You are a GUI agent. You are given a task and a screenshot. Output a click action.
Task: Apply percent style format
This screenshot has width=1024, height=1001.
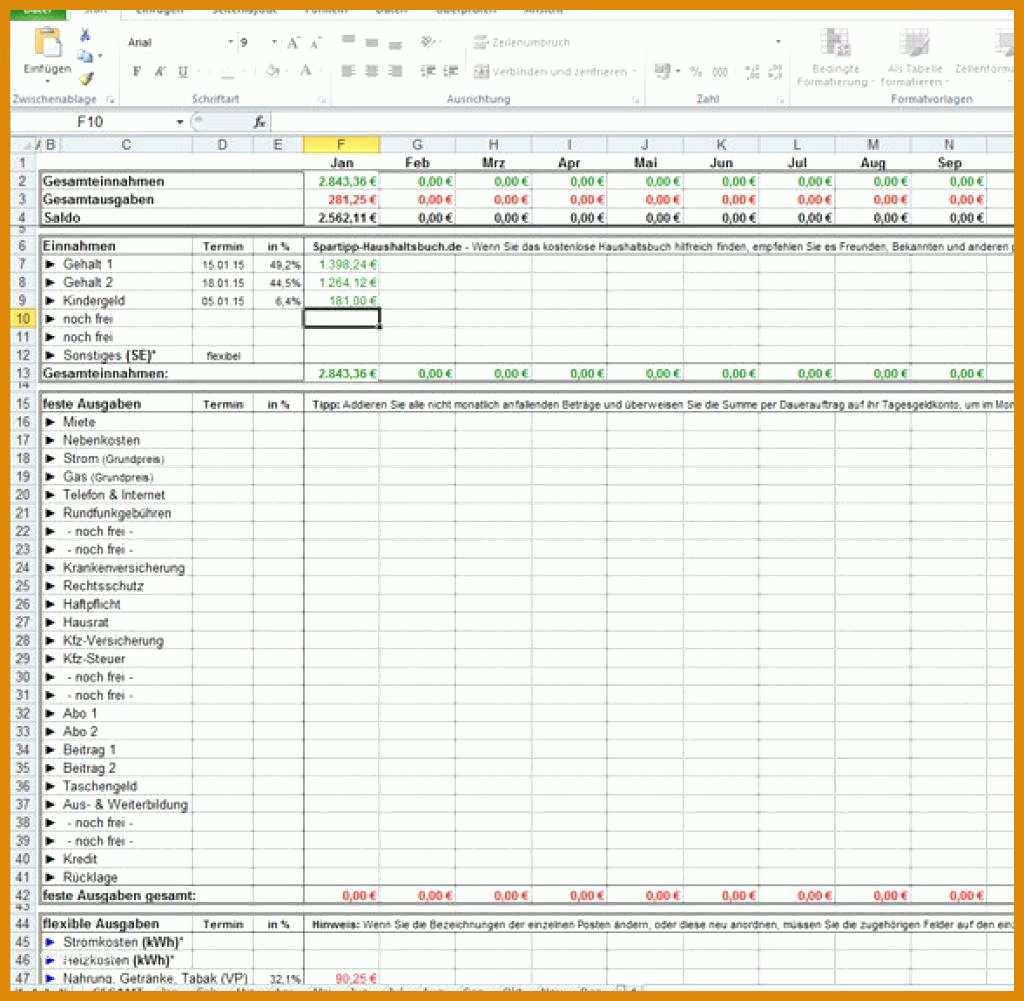click(x=696, y=72)
